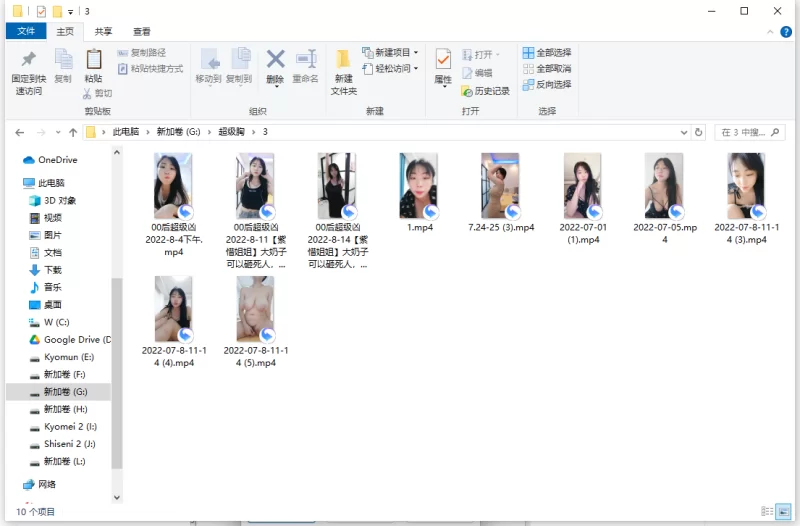800x526 pixels.
Task: Select Google Drive in the navigation pane
Action: pos(70,339)
